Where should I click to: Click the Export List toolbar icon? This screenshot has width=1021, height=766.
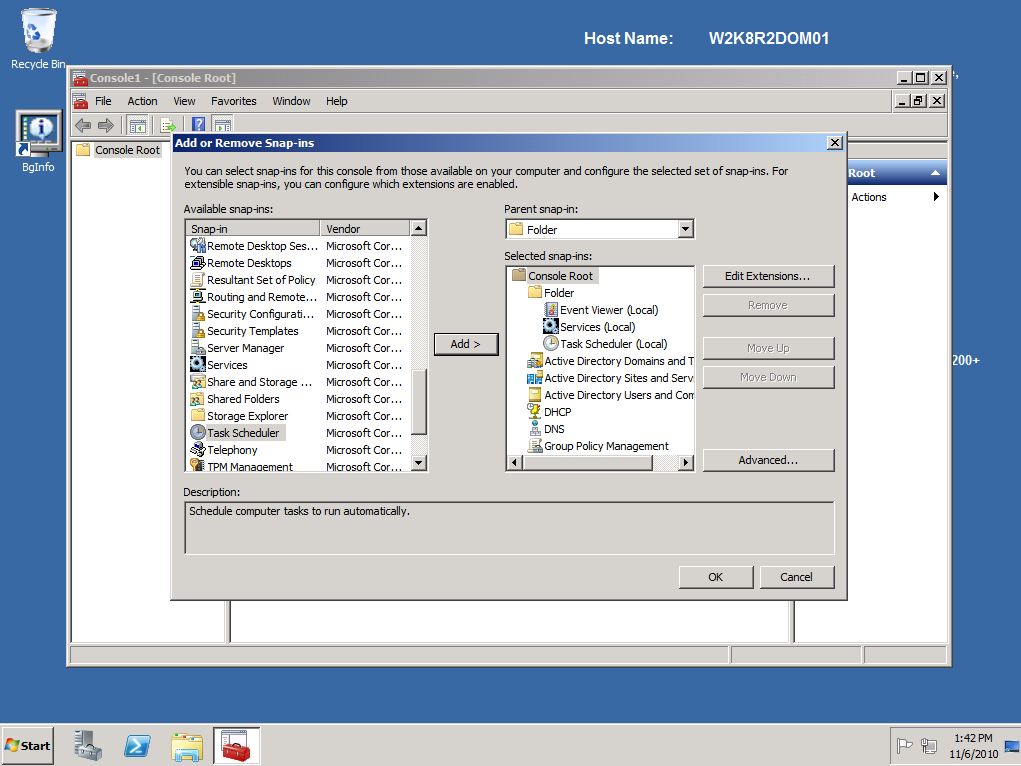click(x=167, y=124)
